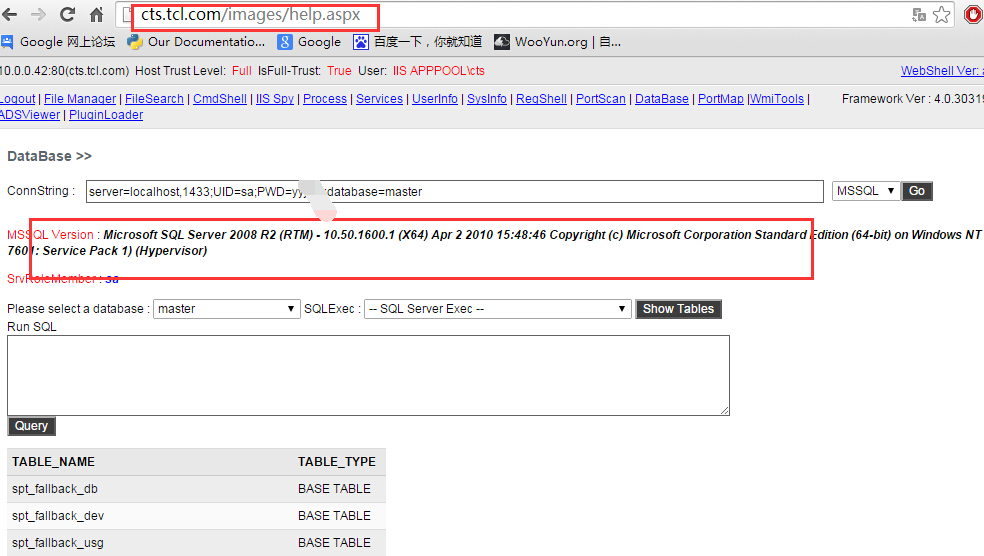
Task: Open RegShell
Action: 542,99
